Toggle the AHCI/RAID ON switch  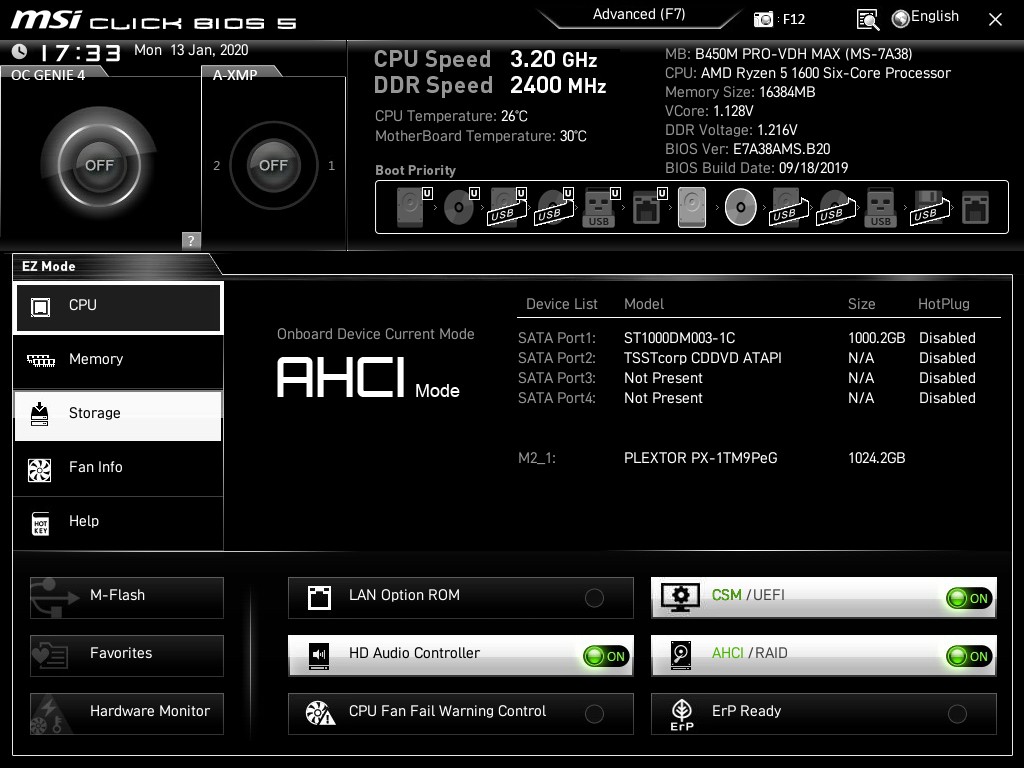[969, 656]
